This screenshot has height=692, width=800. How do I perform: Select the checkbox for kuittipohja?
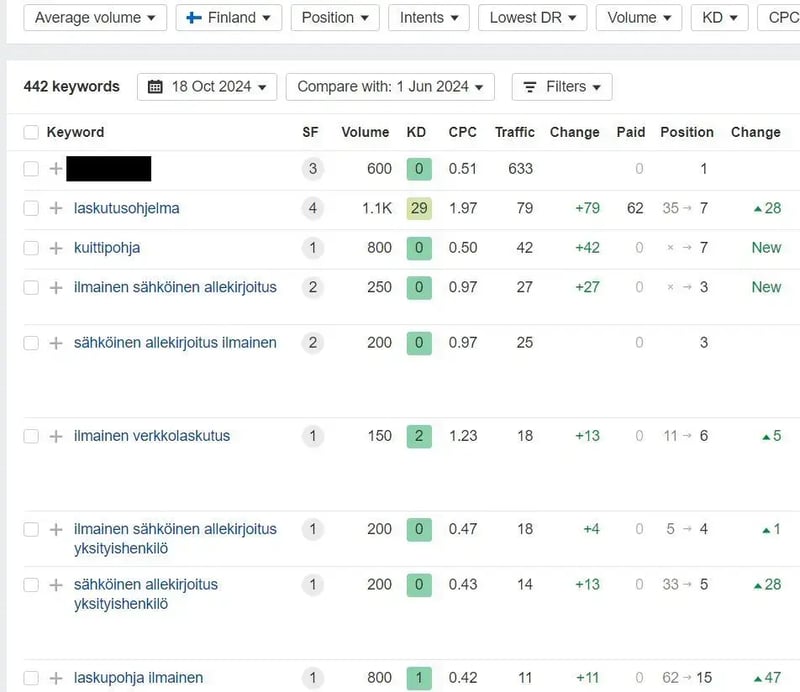(31, 248)
